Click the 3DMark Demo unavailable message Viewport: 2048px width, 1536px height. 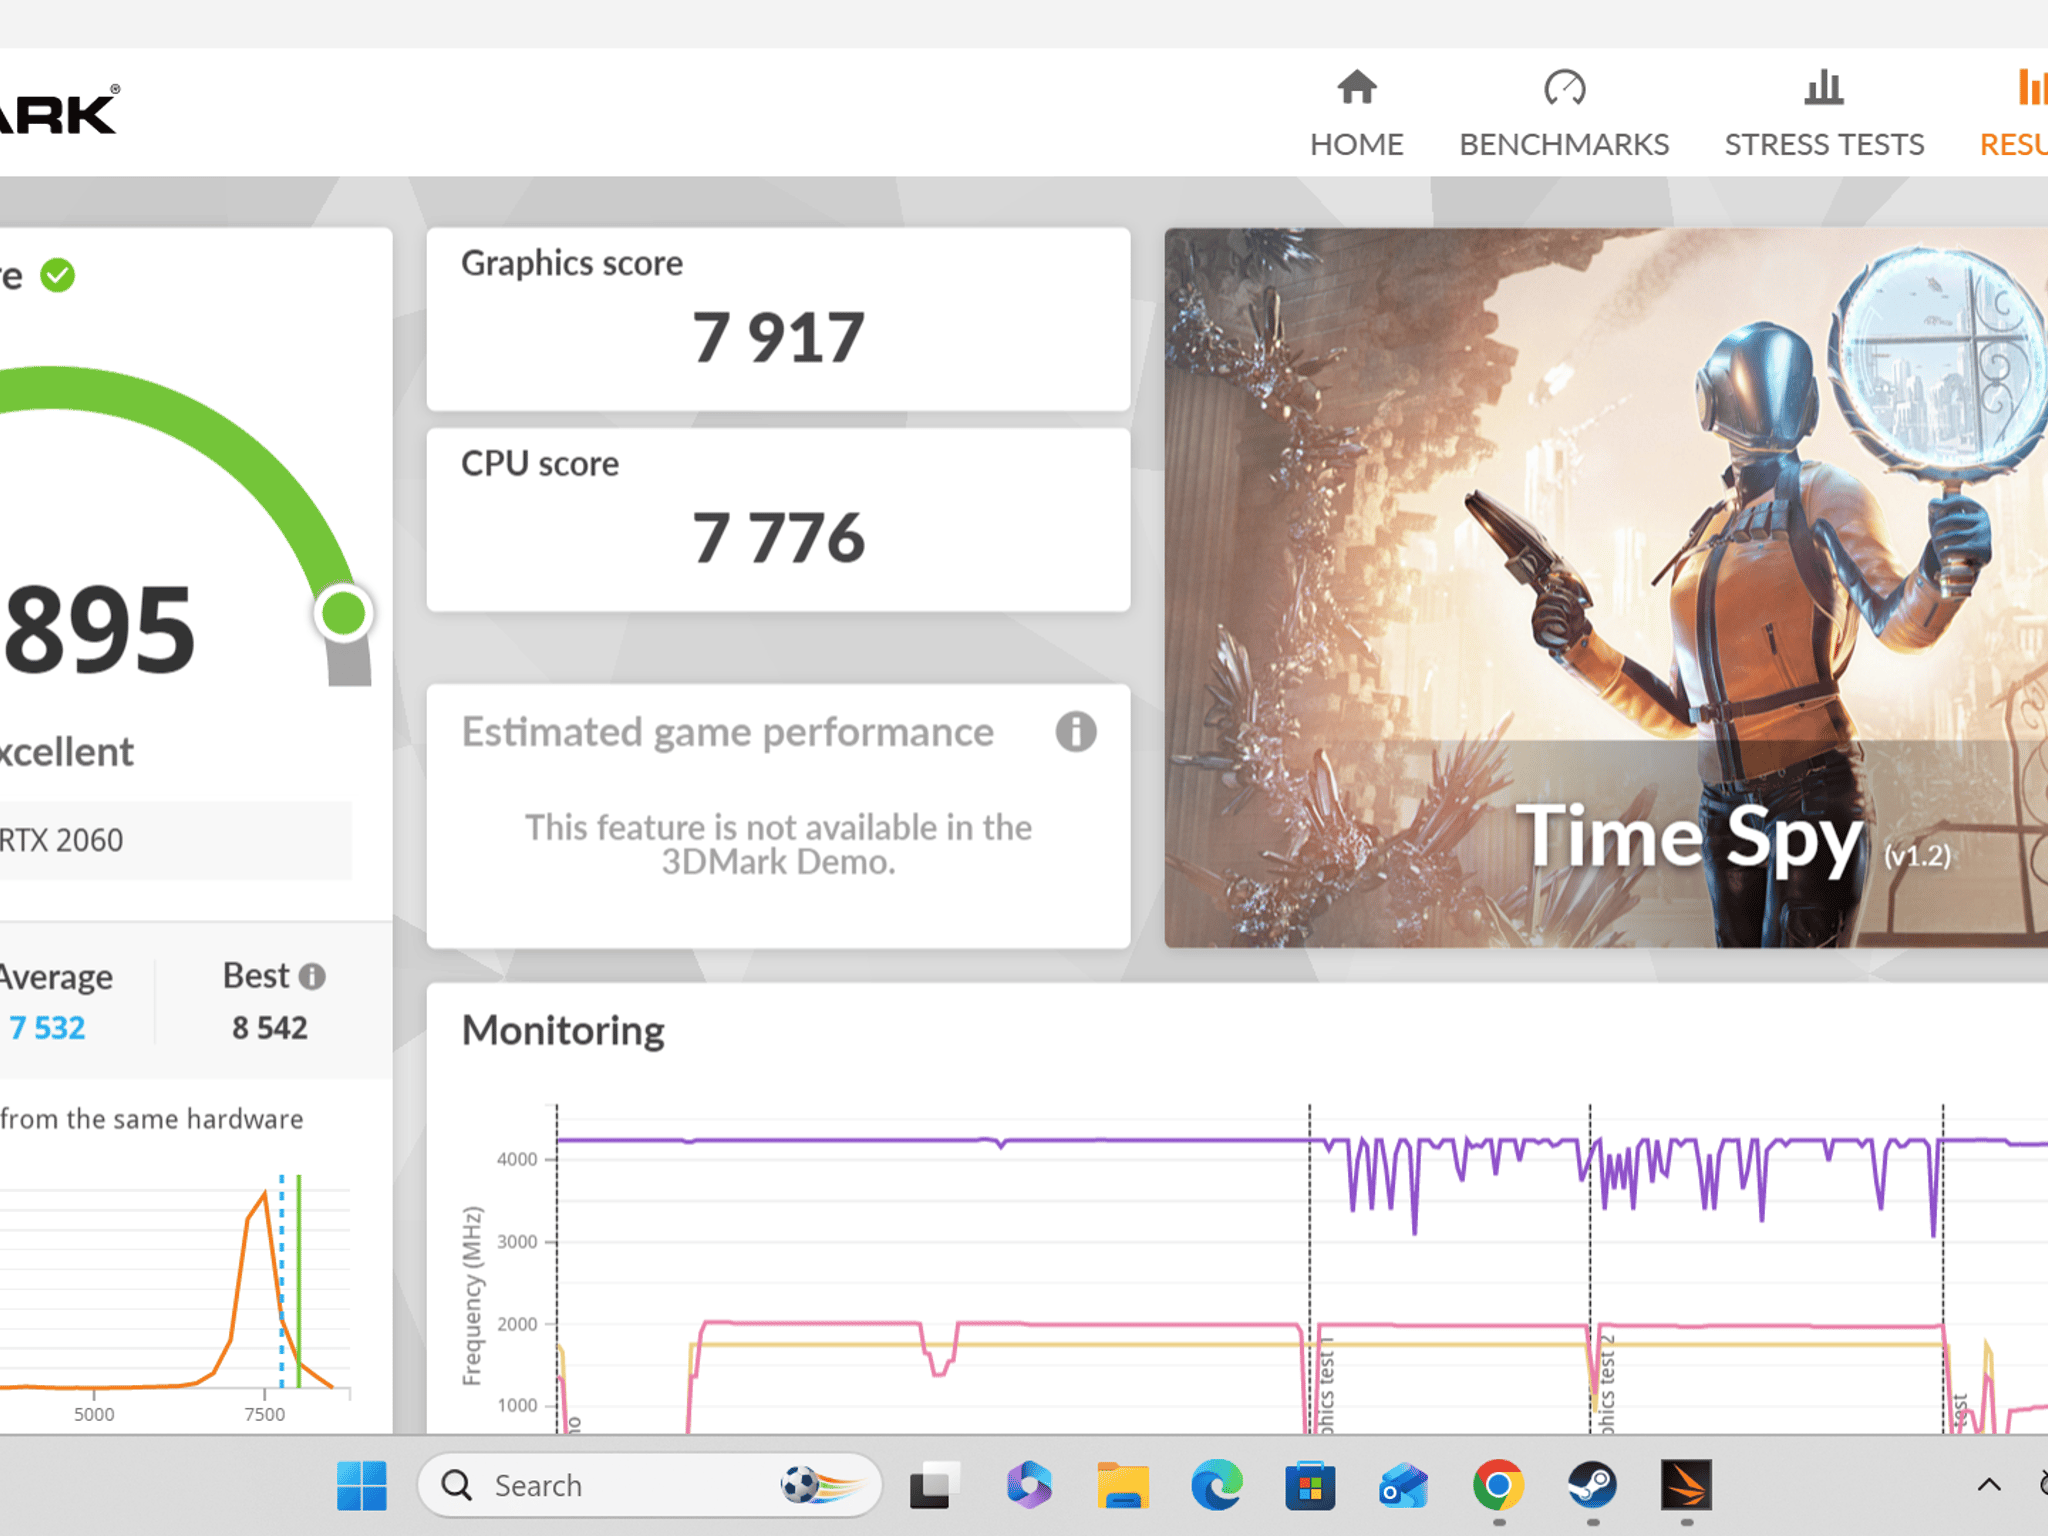click(778, 845)
